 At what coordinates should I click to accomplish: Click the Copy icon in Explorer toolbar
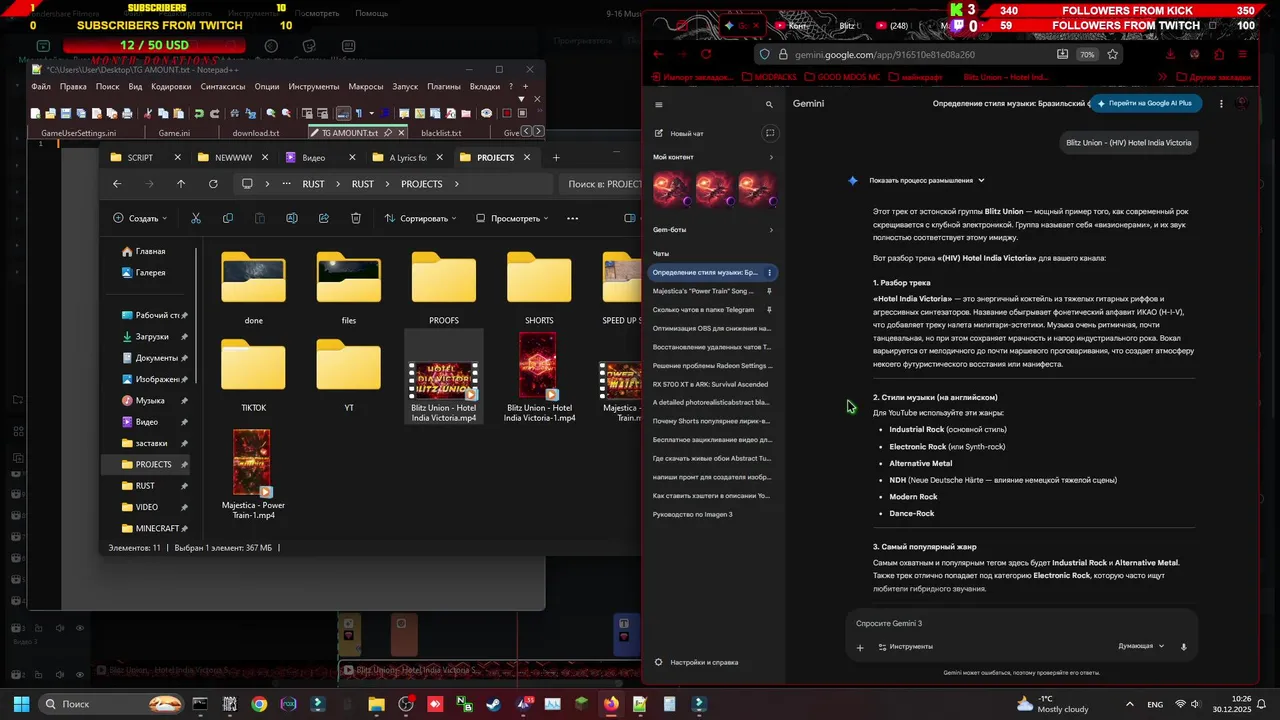coord(228,218)
